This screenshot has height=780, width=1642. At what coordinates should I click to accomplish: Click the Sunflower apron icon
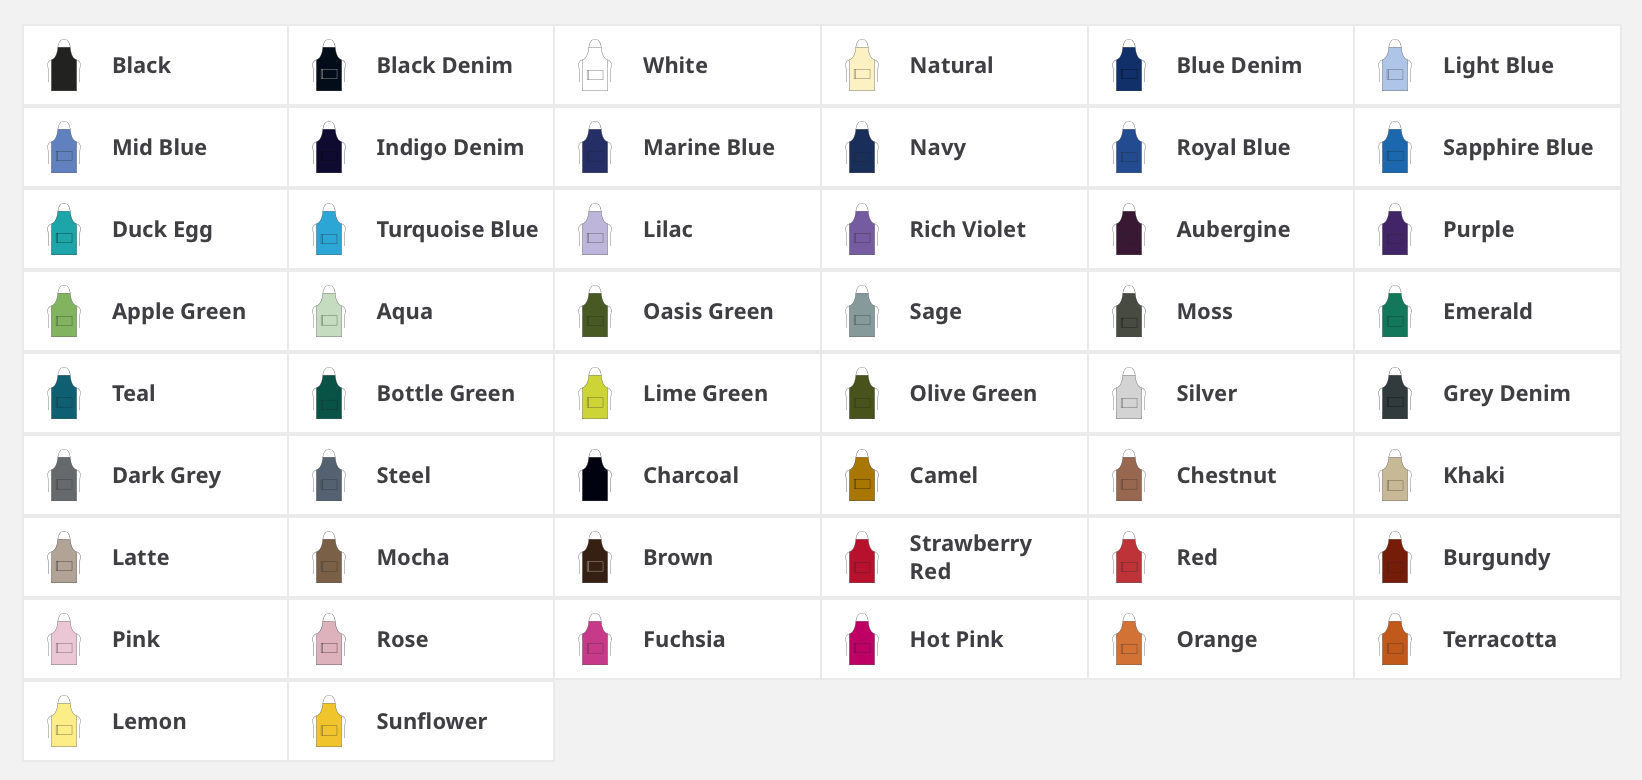point(329,721)
